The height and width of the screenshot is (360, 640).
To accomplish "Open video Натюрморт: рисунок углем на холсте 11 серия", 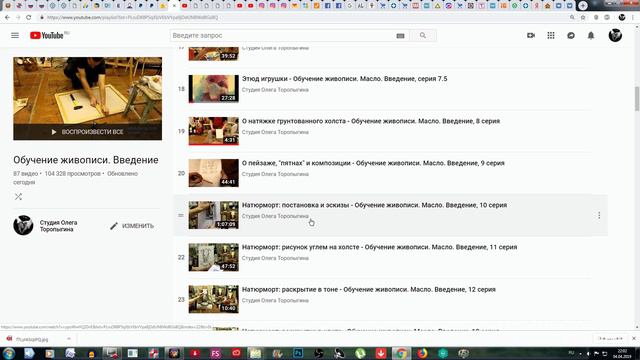I will [x=379, y=247].
